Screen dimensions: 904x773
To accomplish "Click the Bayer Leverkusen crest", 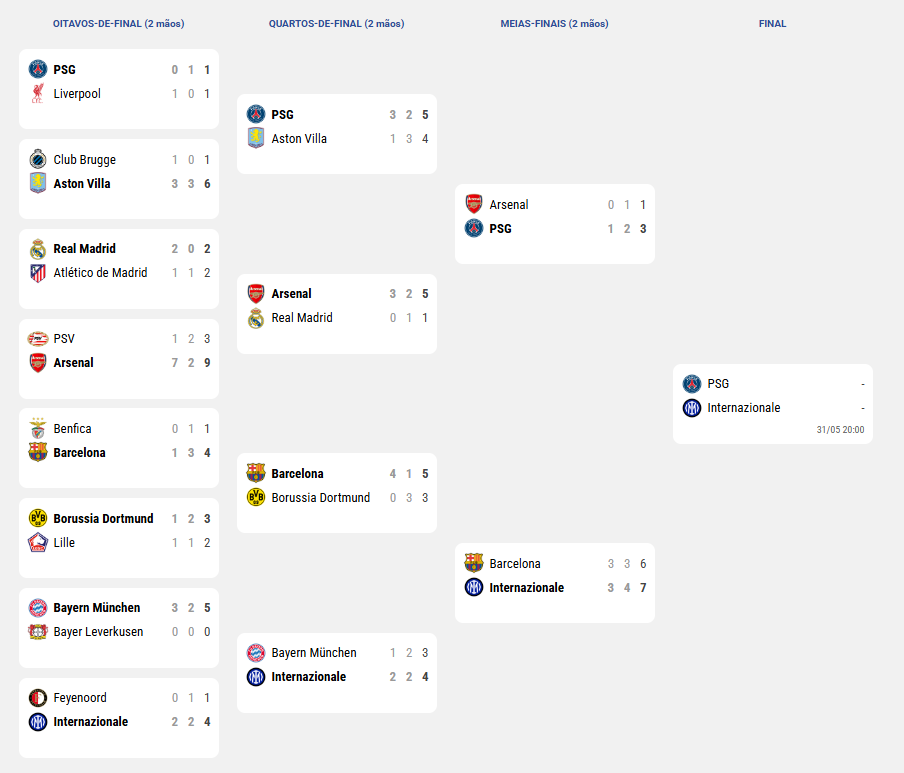I will tap(38, 632).
